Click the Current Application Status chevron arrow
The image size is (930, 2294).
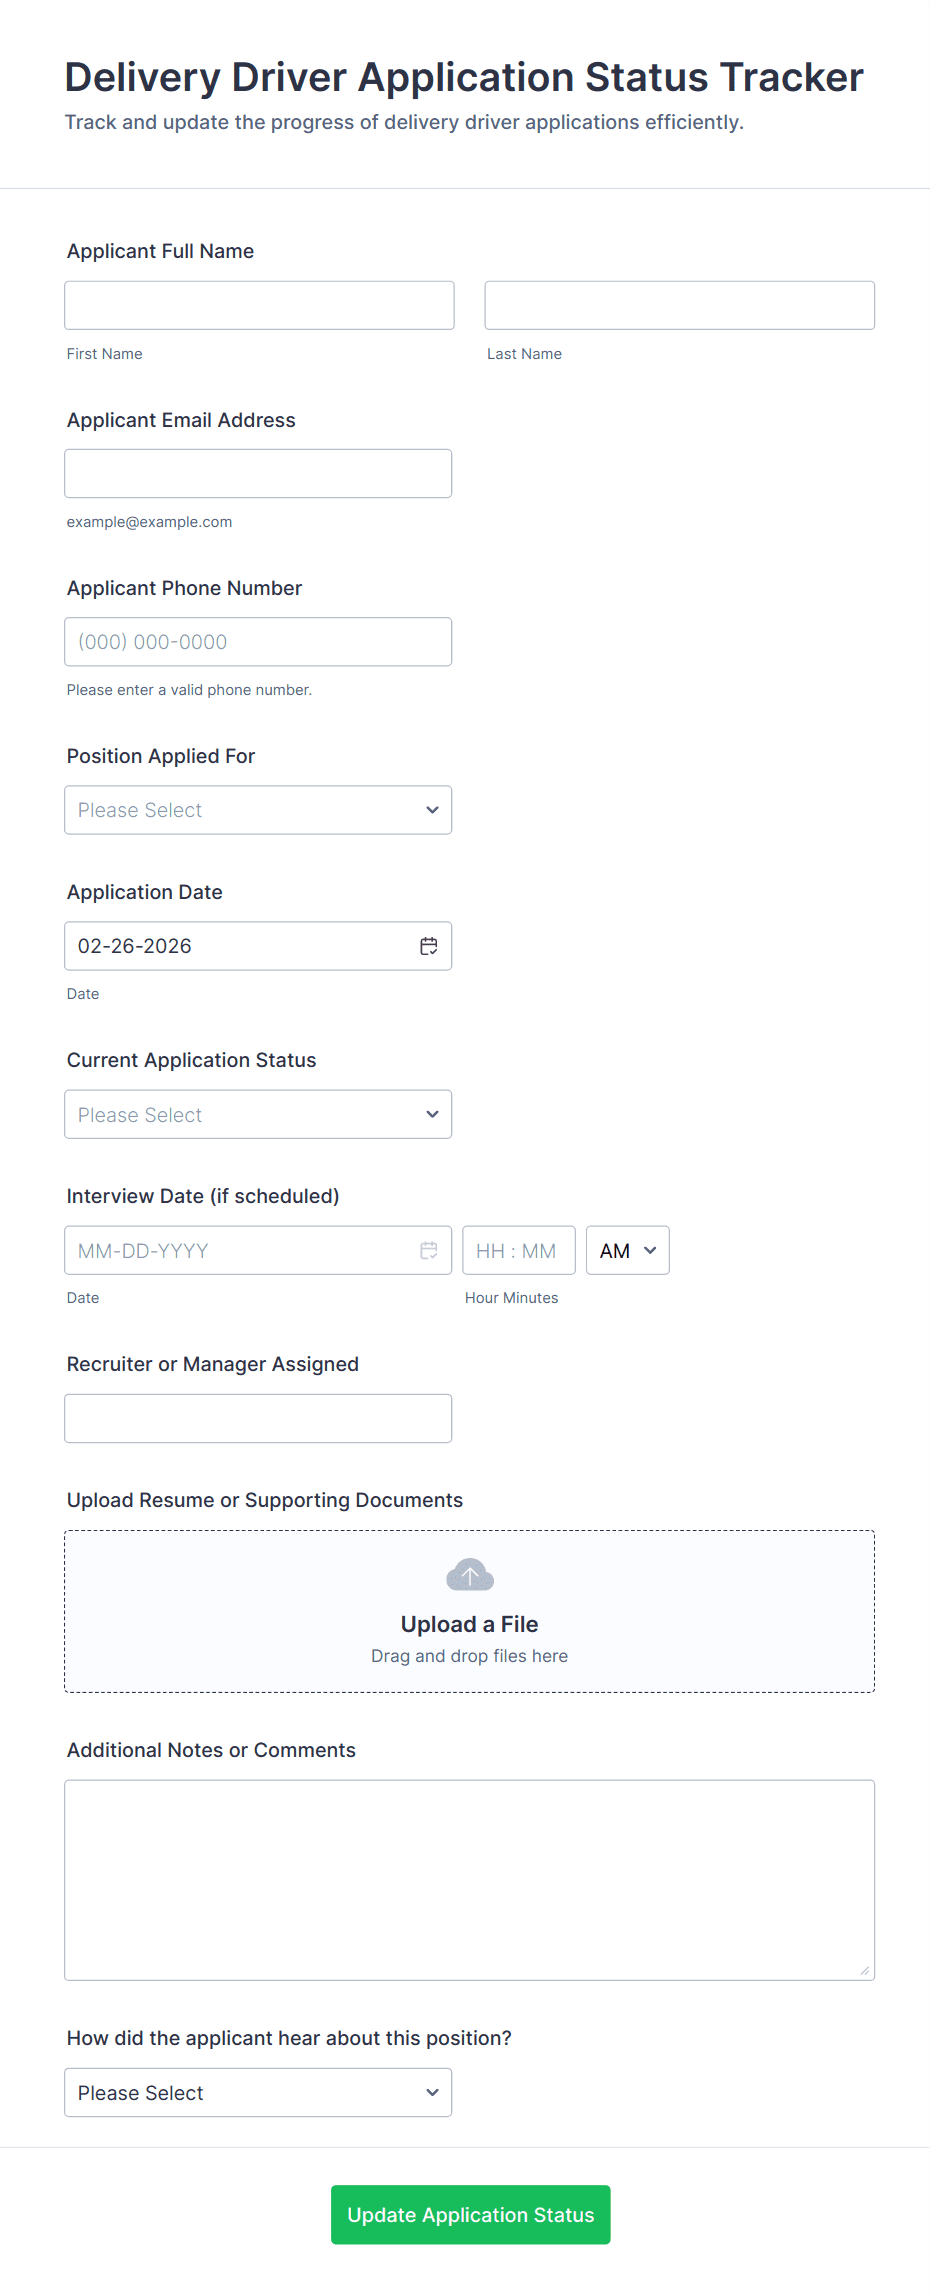(x=432, y=1114)
